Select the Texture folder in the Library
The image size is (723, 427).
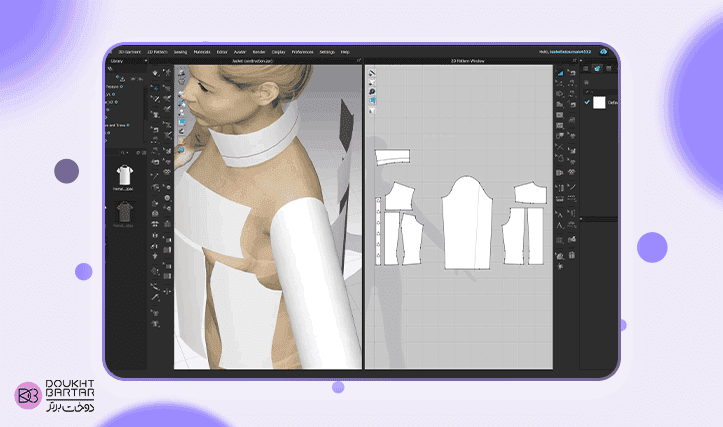(113, 87)
